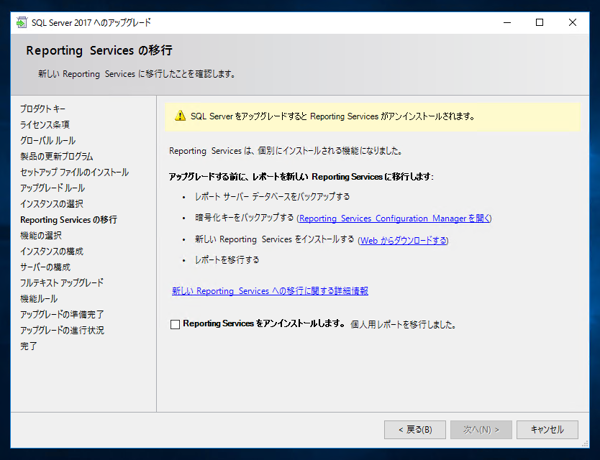The width and height of the screenshot is (600, 460).
Task: Select the 製品の更新プログラム step
Action: point(57,156)
